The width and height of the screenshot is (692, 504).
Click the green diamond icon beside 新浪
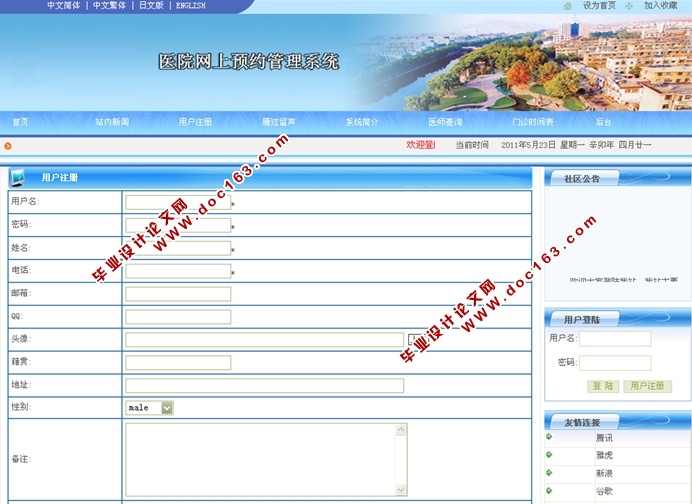pos(549,472)
